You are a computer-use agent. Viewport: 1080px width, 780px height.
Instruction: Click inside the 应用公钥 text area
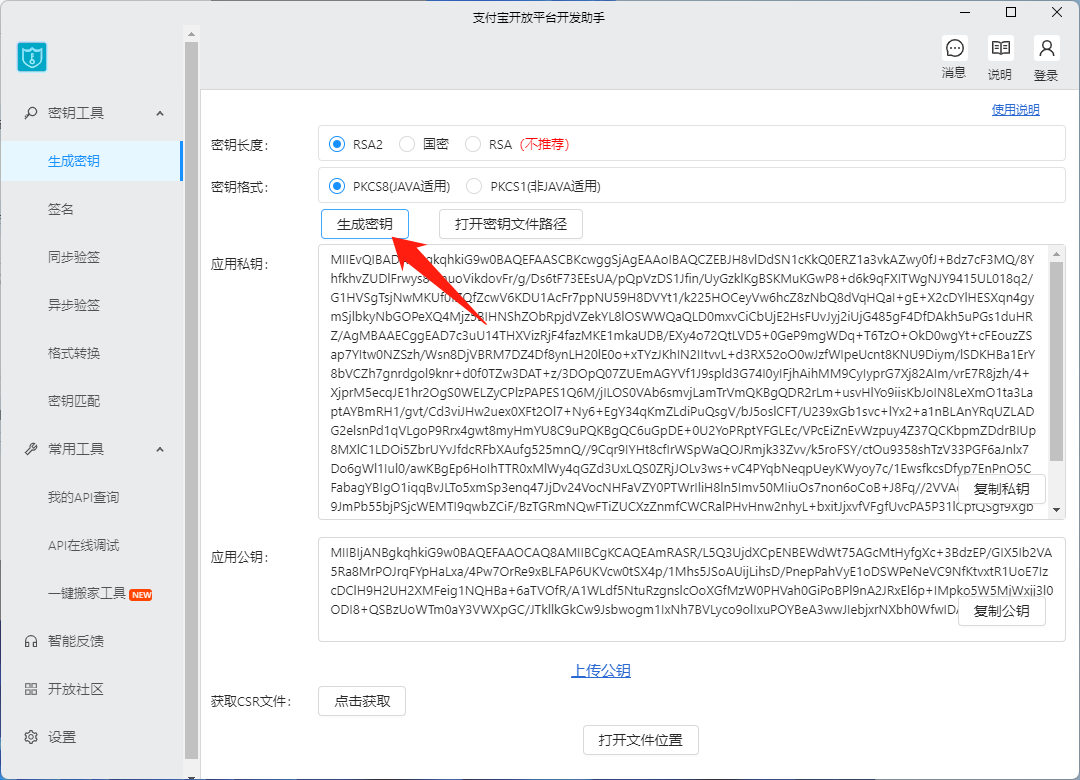pyautogui.click(x=692, y=590)
